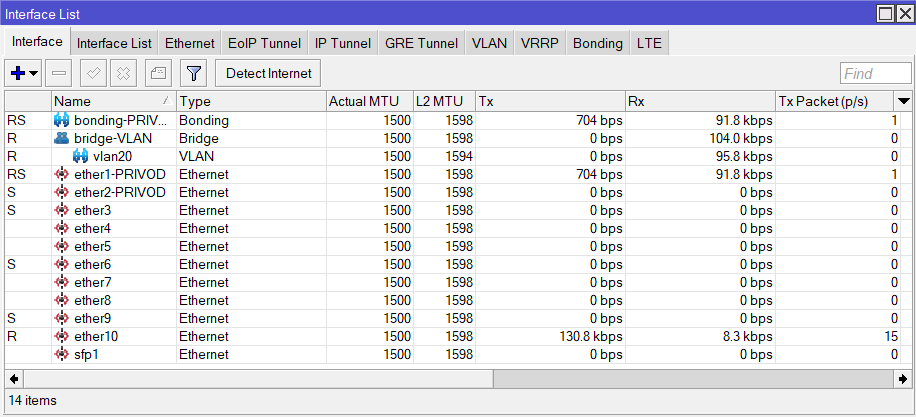
Task: Click the sfp1 interface icon
Action: (62, 354)
